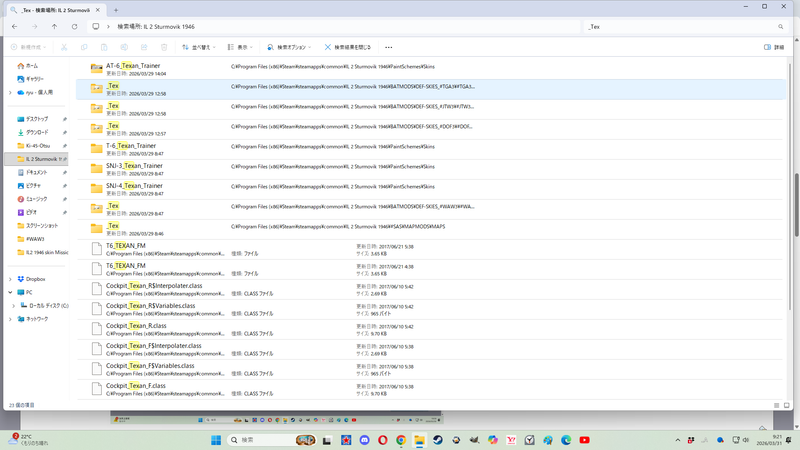The image size is (800, 450).
Task: Open Opera browser from the taskbar
Action: [x=383, y=440]
